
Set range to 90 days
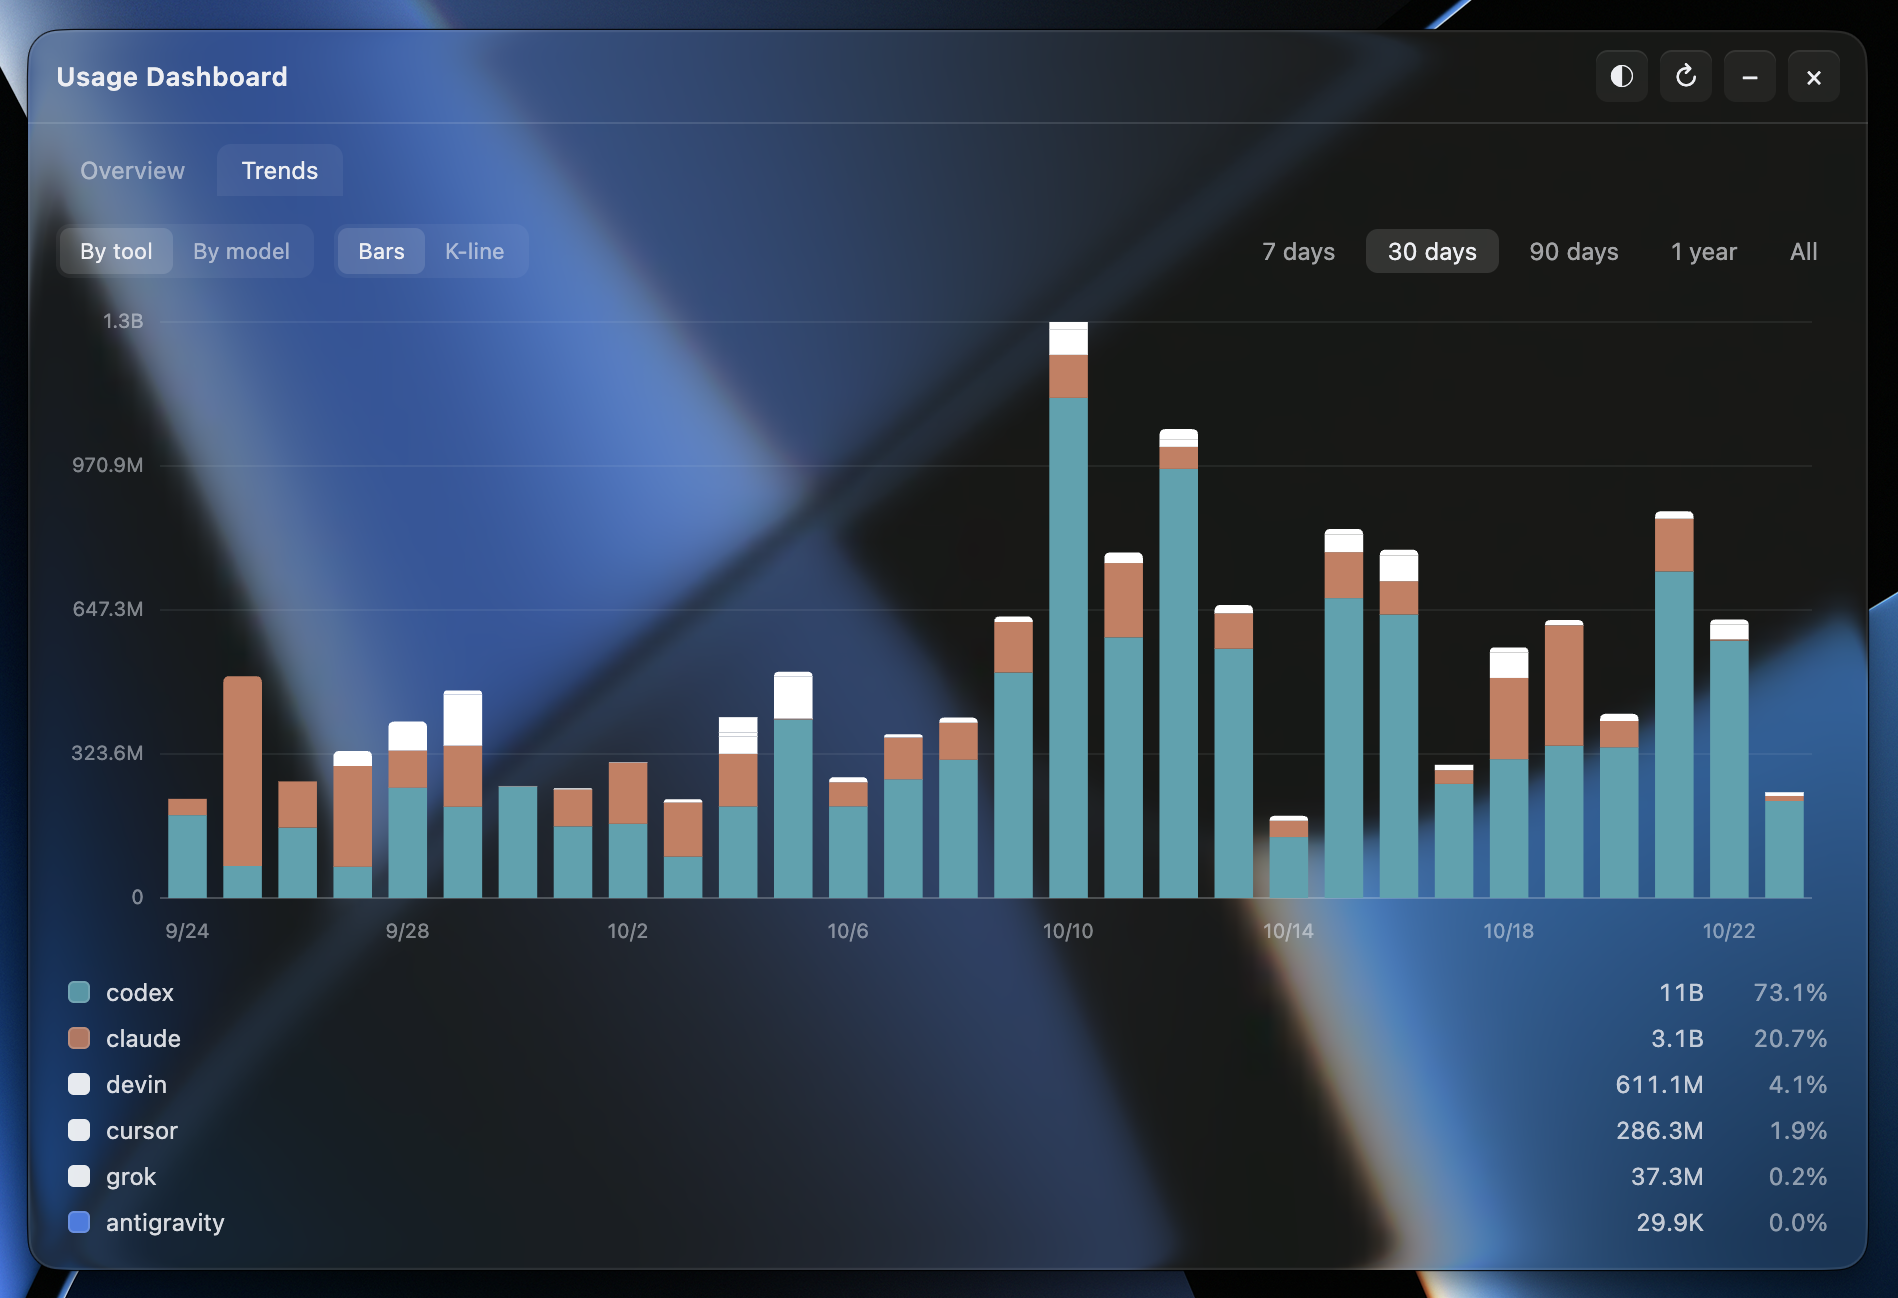click(x=1574, y=252)
